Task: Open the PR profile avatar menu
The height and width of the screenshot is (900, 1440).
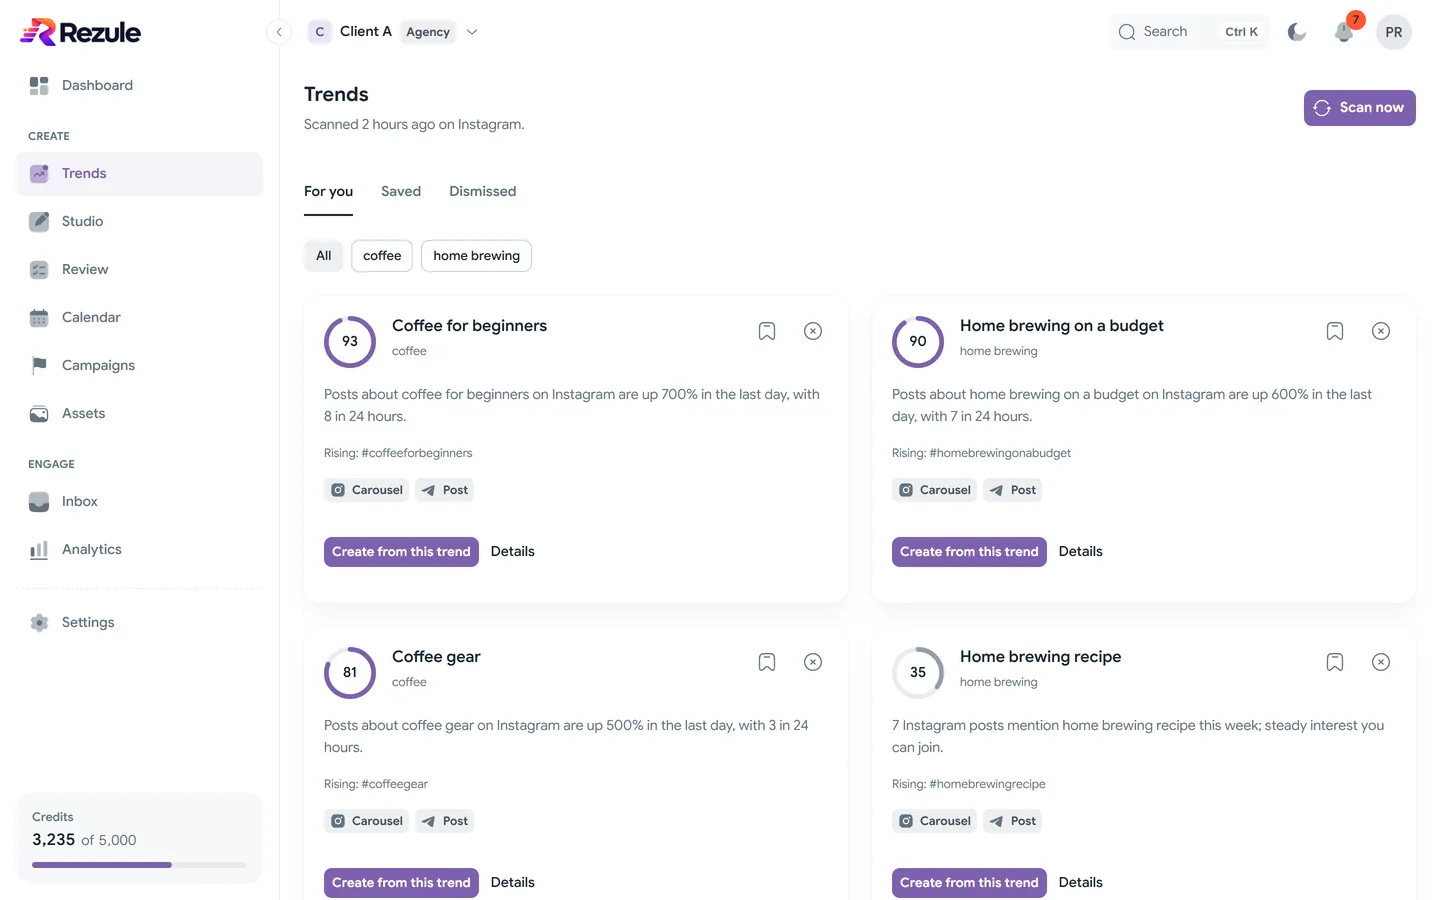Action: (1394, 32)
